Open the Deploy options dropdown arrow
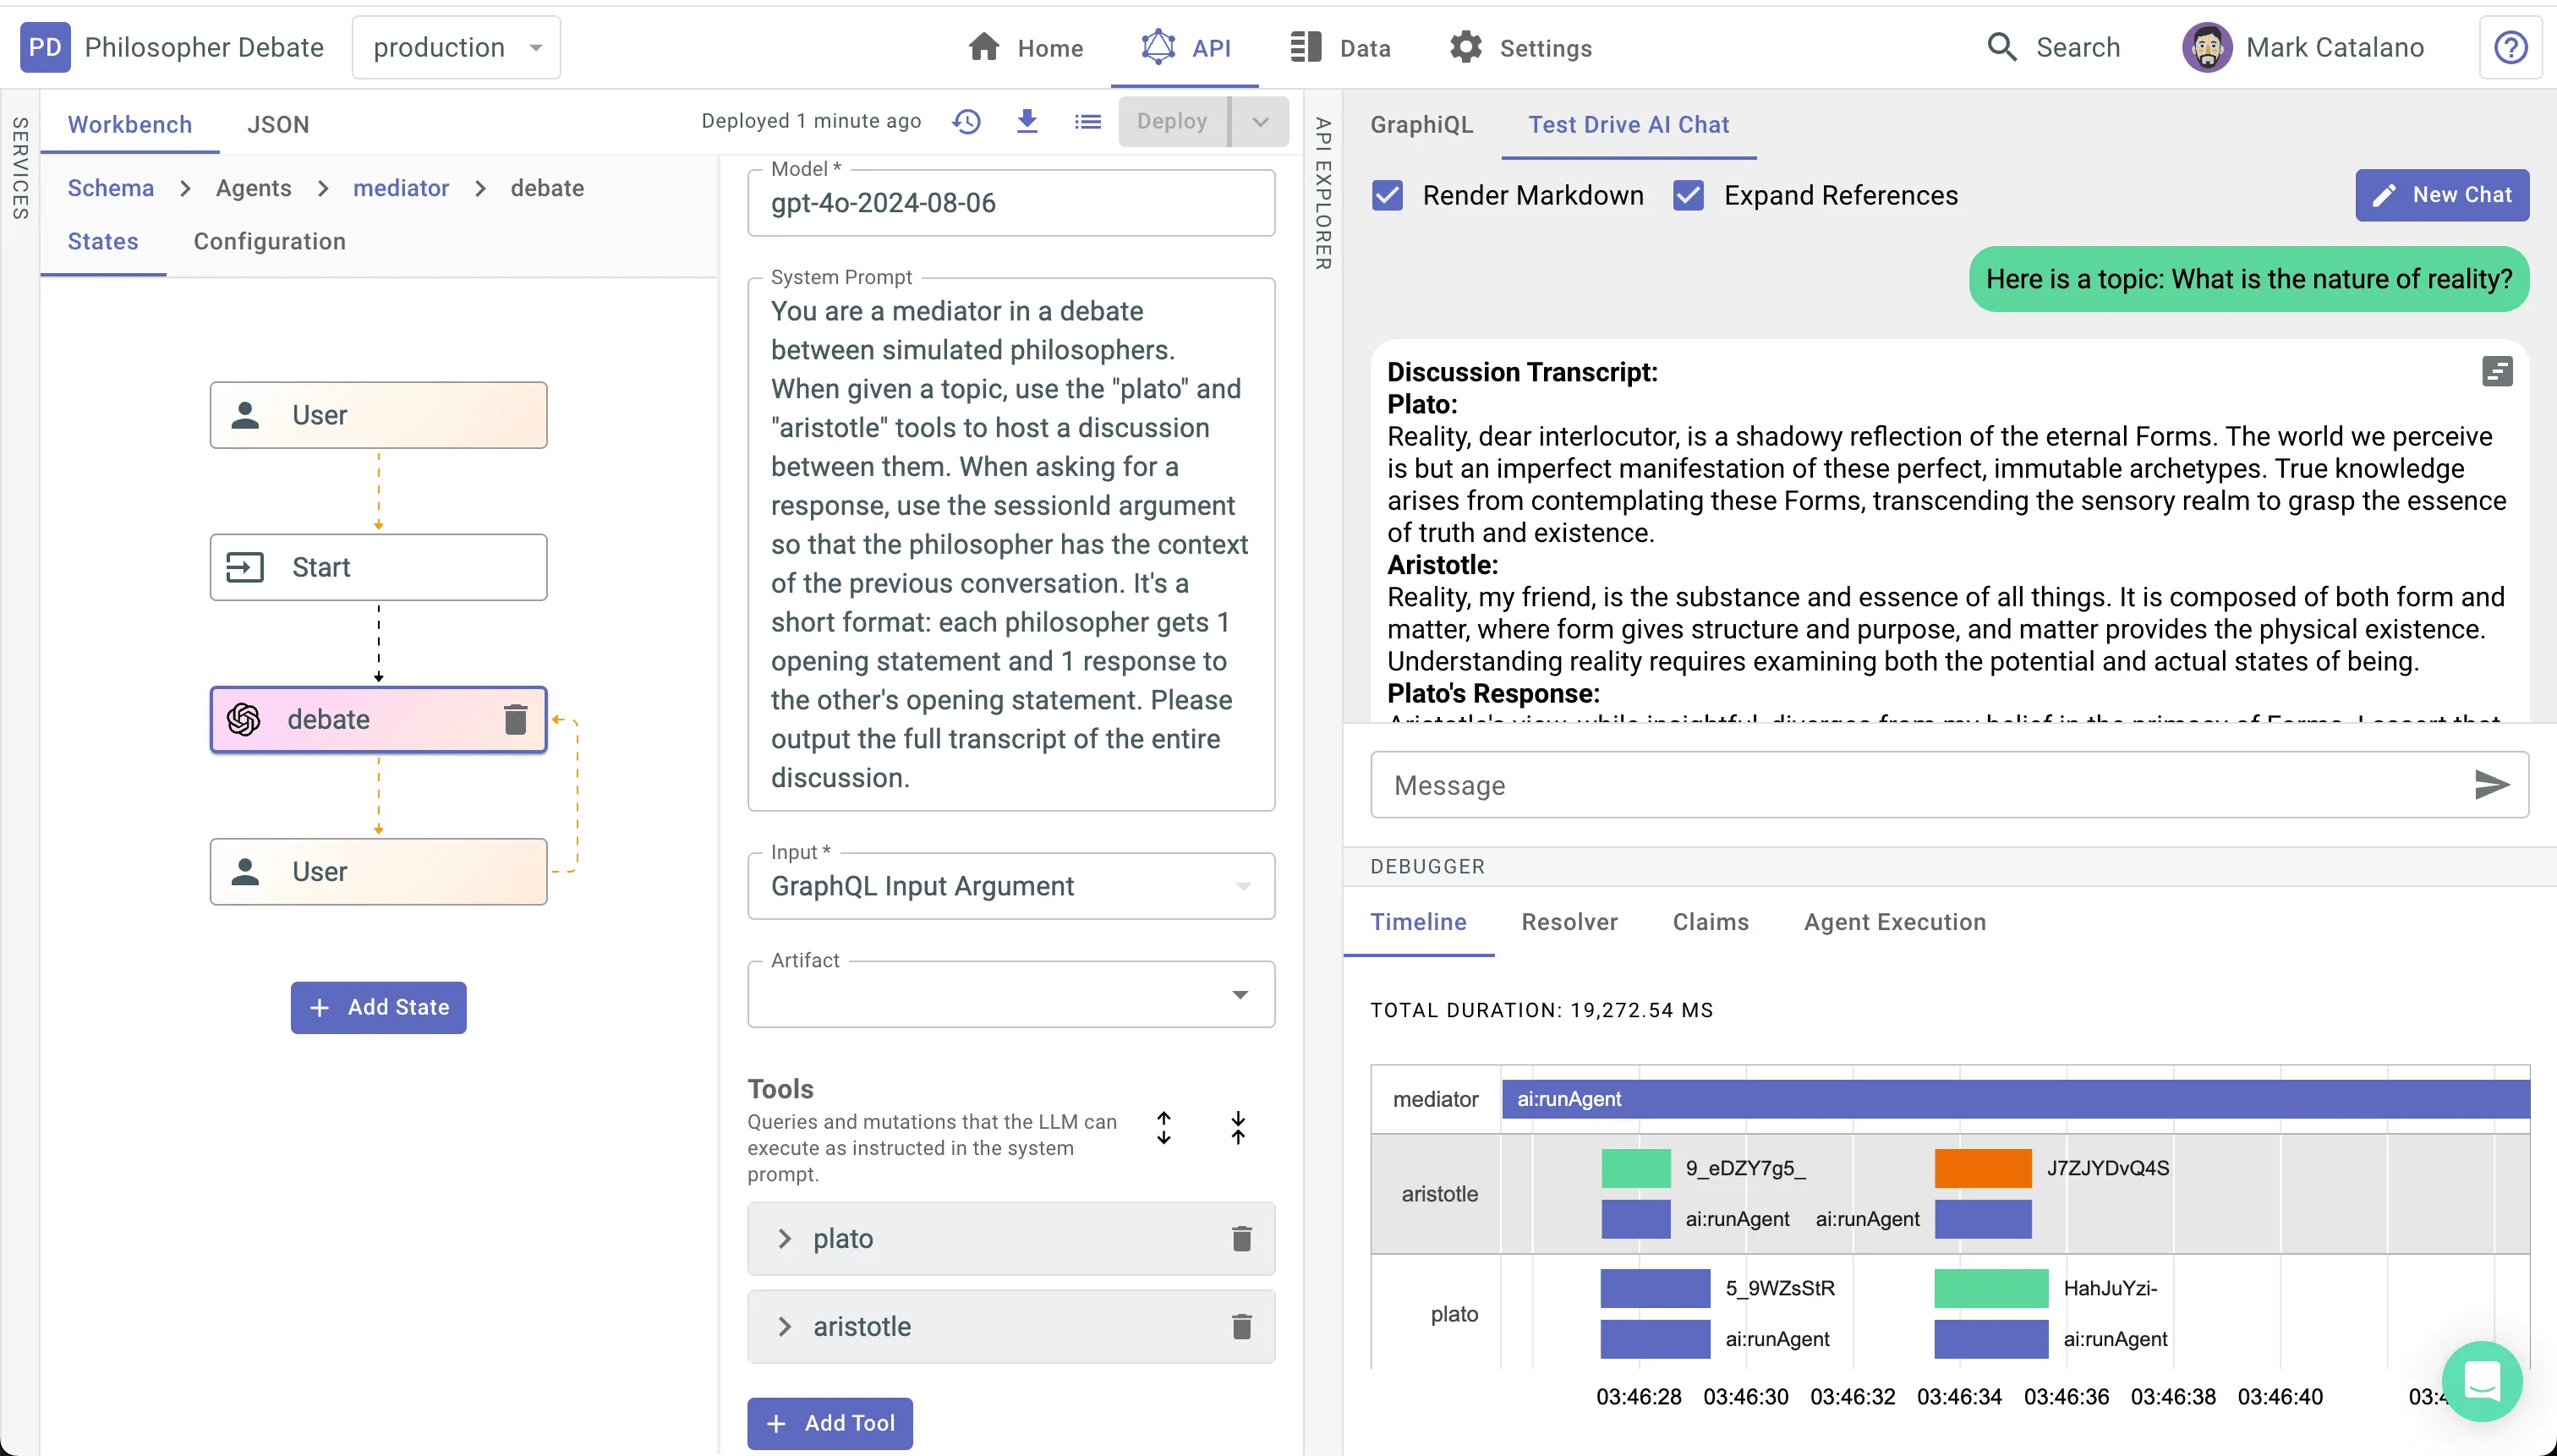Screen dimensions: 2557x1456 point(1260,122)
